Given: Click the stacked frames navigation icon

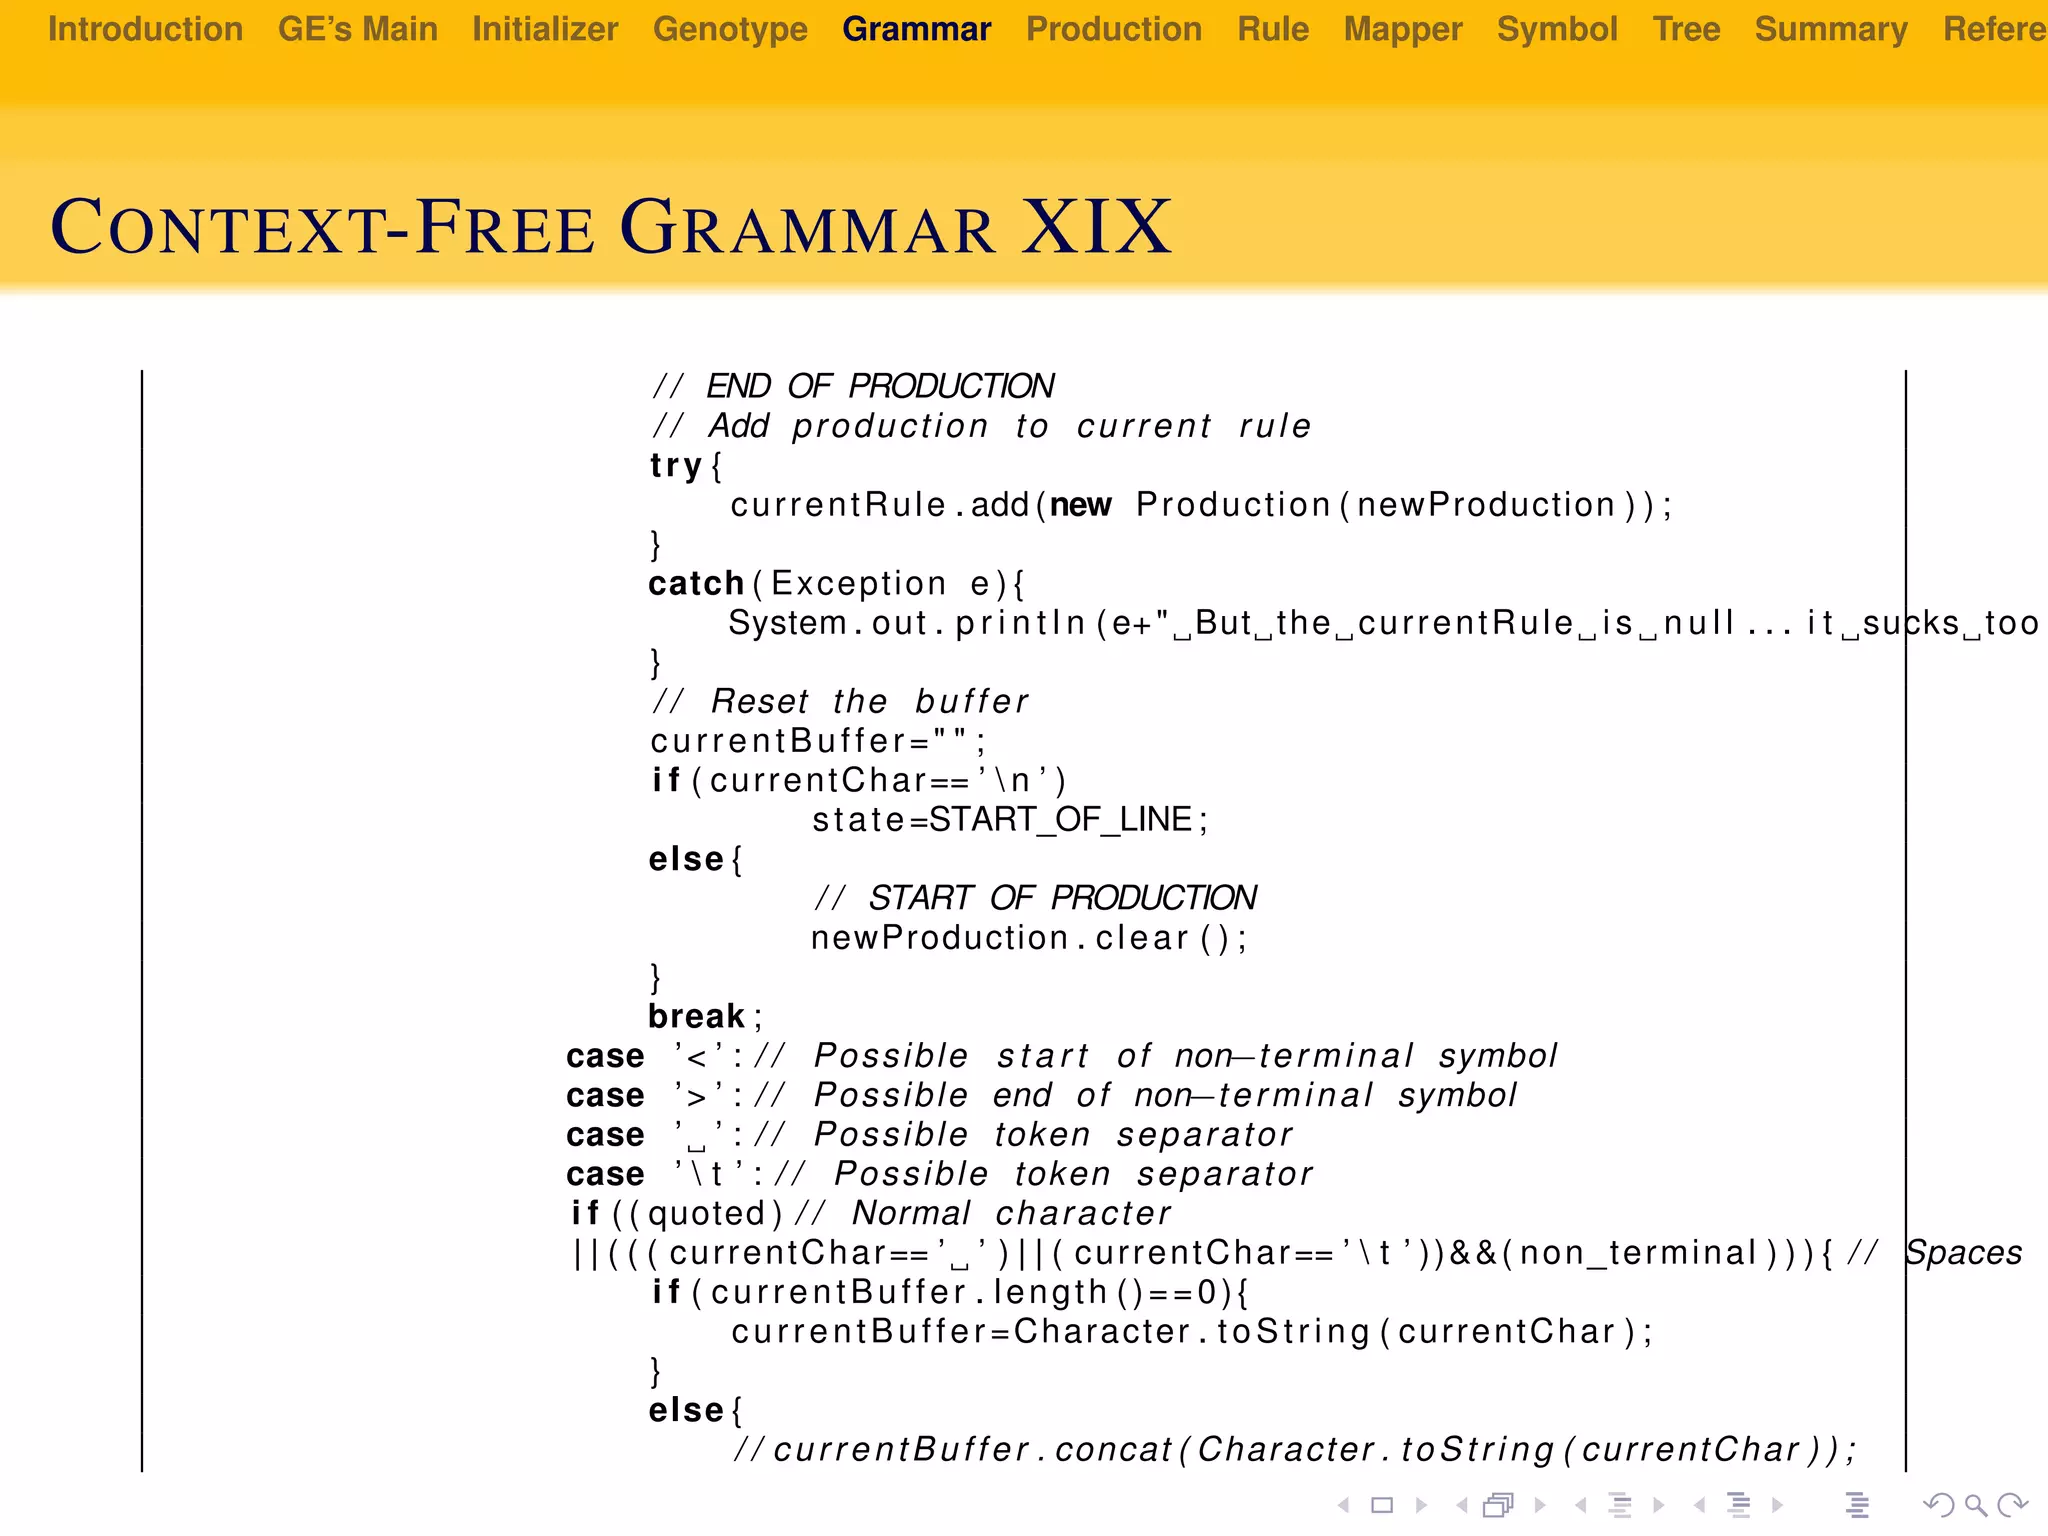Looking at the screenshot, I should [1499, 1505].
